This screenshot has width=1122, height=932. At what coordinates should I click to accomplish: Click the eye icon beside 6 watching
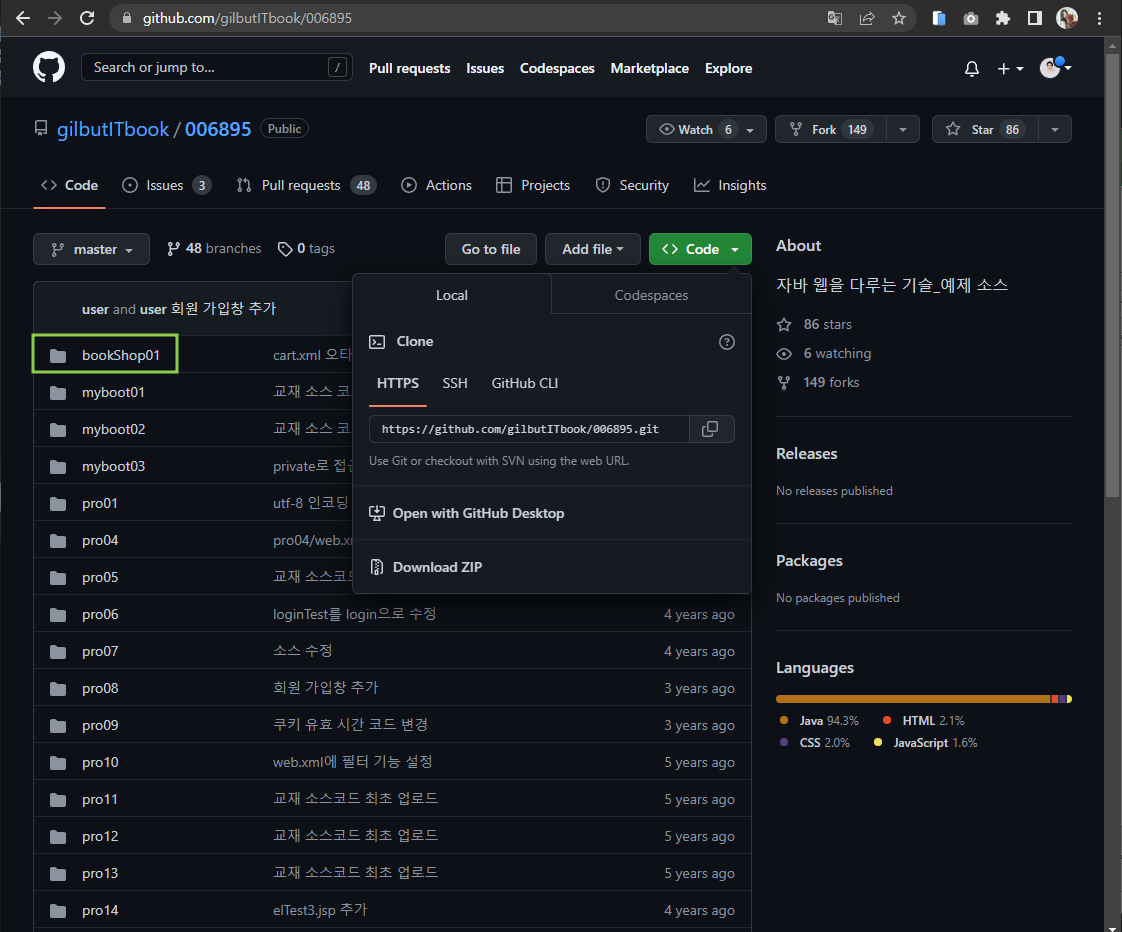click(784, 354)
